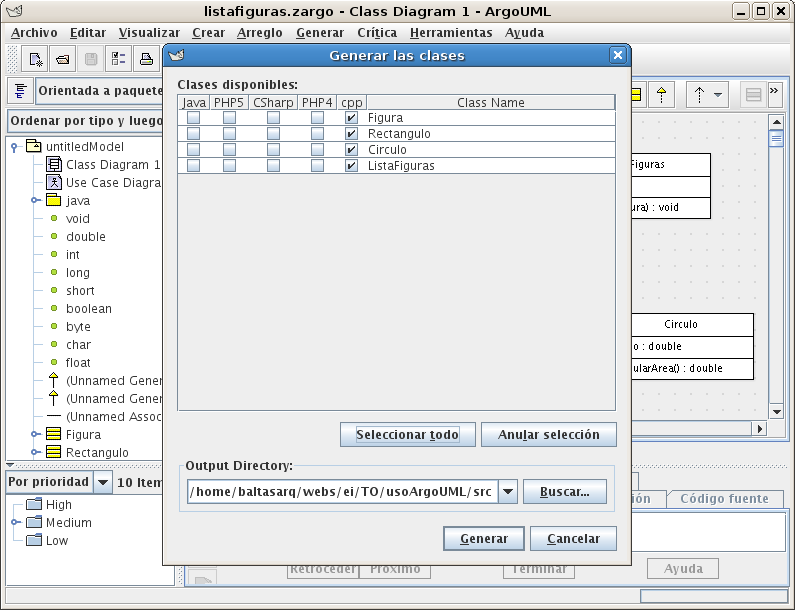
Task: Uncheck cpp generation for Circulo
Action: coord(351,150)
